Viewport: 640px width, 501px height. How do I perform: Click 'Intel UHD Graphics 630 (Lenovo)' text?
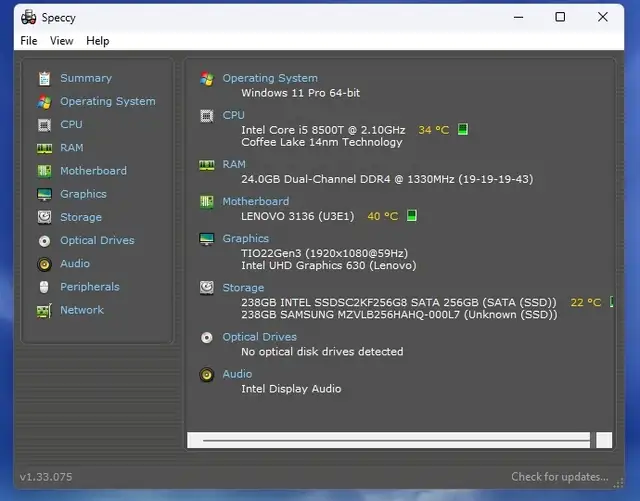tap(329, 265)
